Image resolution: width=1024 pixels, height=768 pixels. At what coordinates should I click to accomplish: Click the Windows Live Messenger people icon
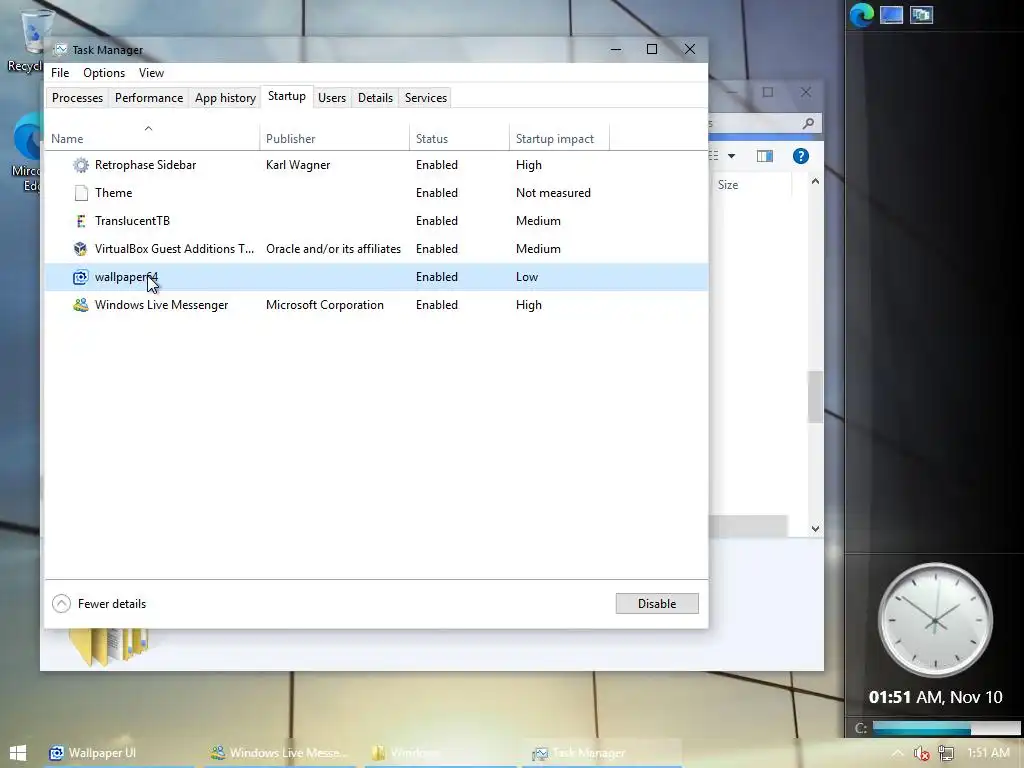click(x=80, y=305)
